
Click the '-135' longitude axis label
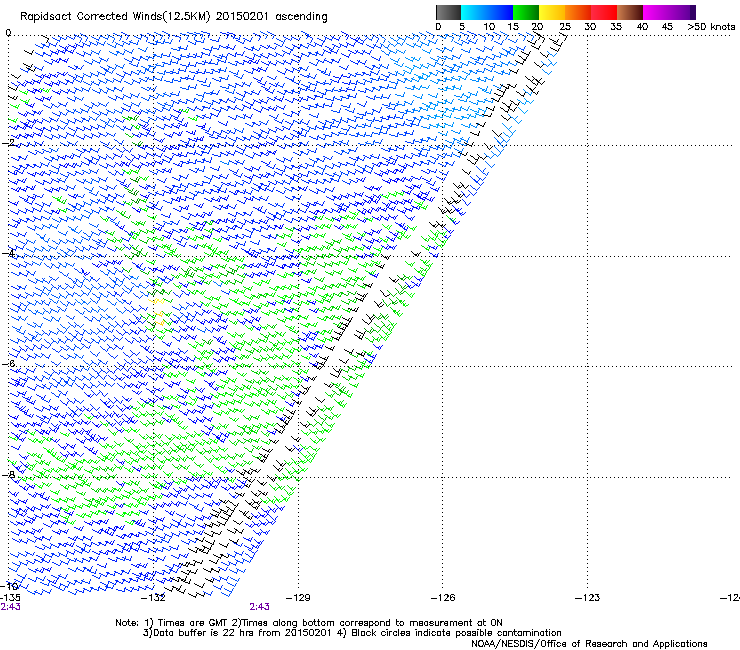point(10,598)
